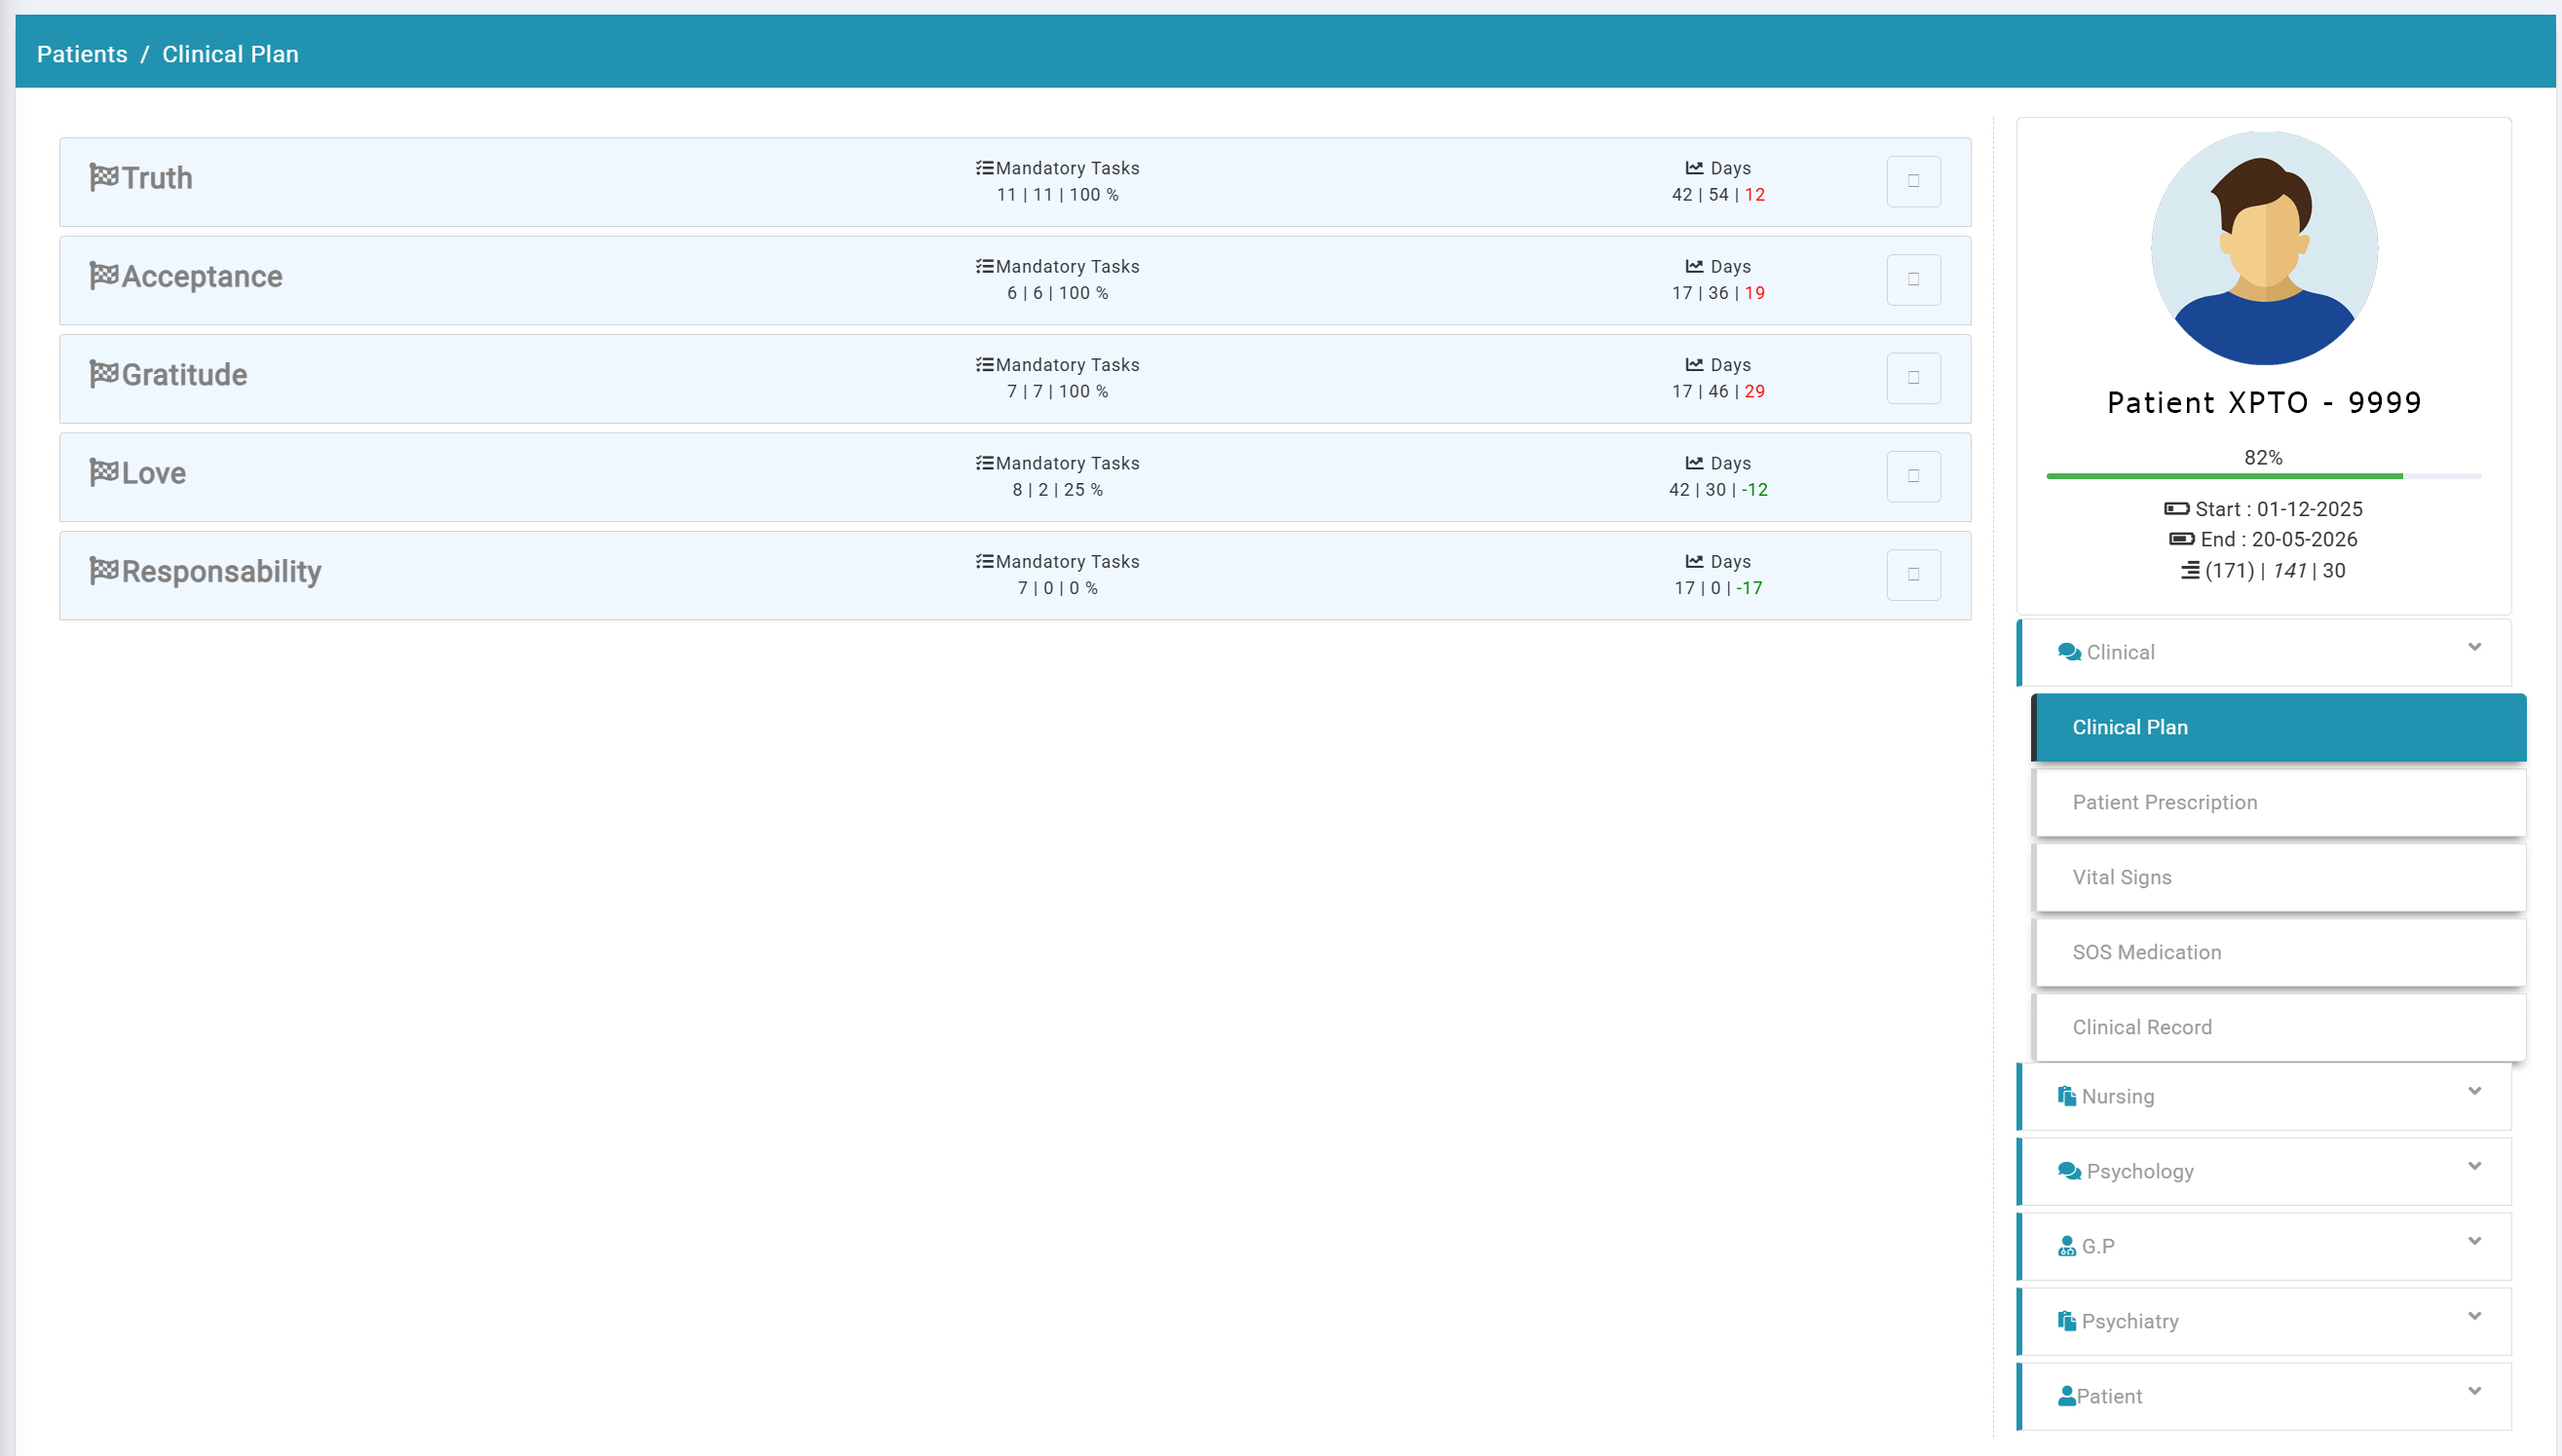This screenshot has width=2562, height=1456.
Task: Click the chat bubbles icon beside Clinical
Action: (2069, 652)
